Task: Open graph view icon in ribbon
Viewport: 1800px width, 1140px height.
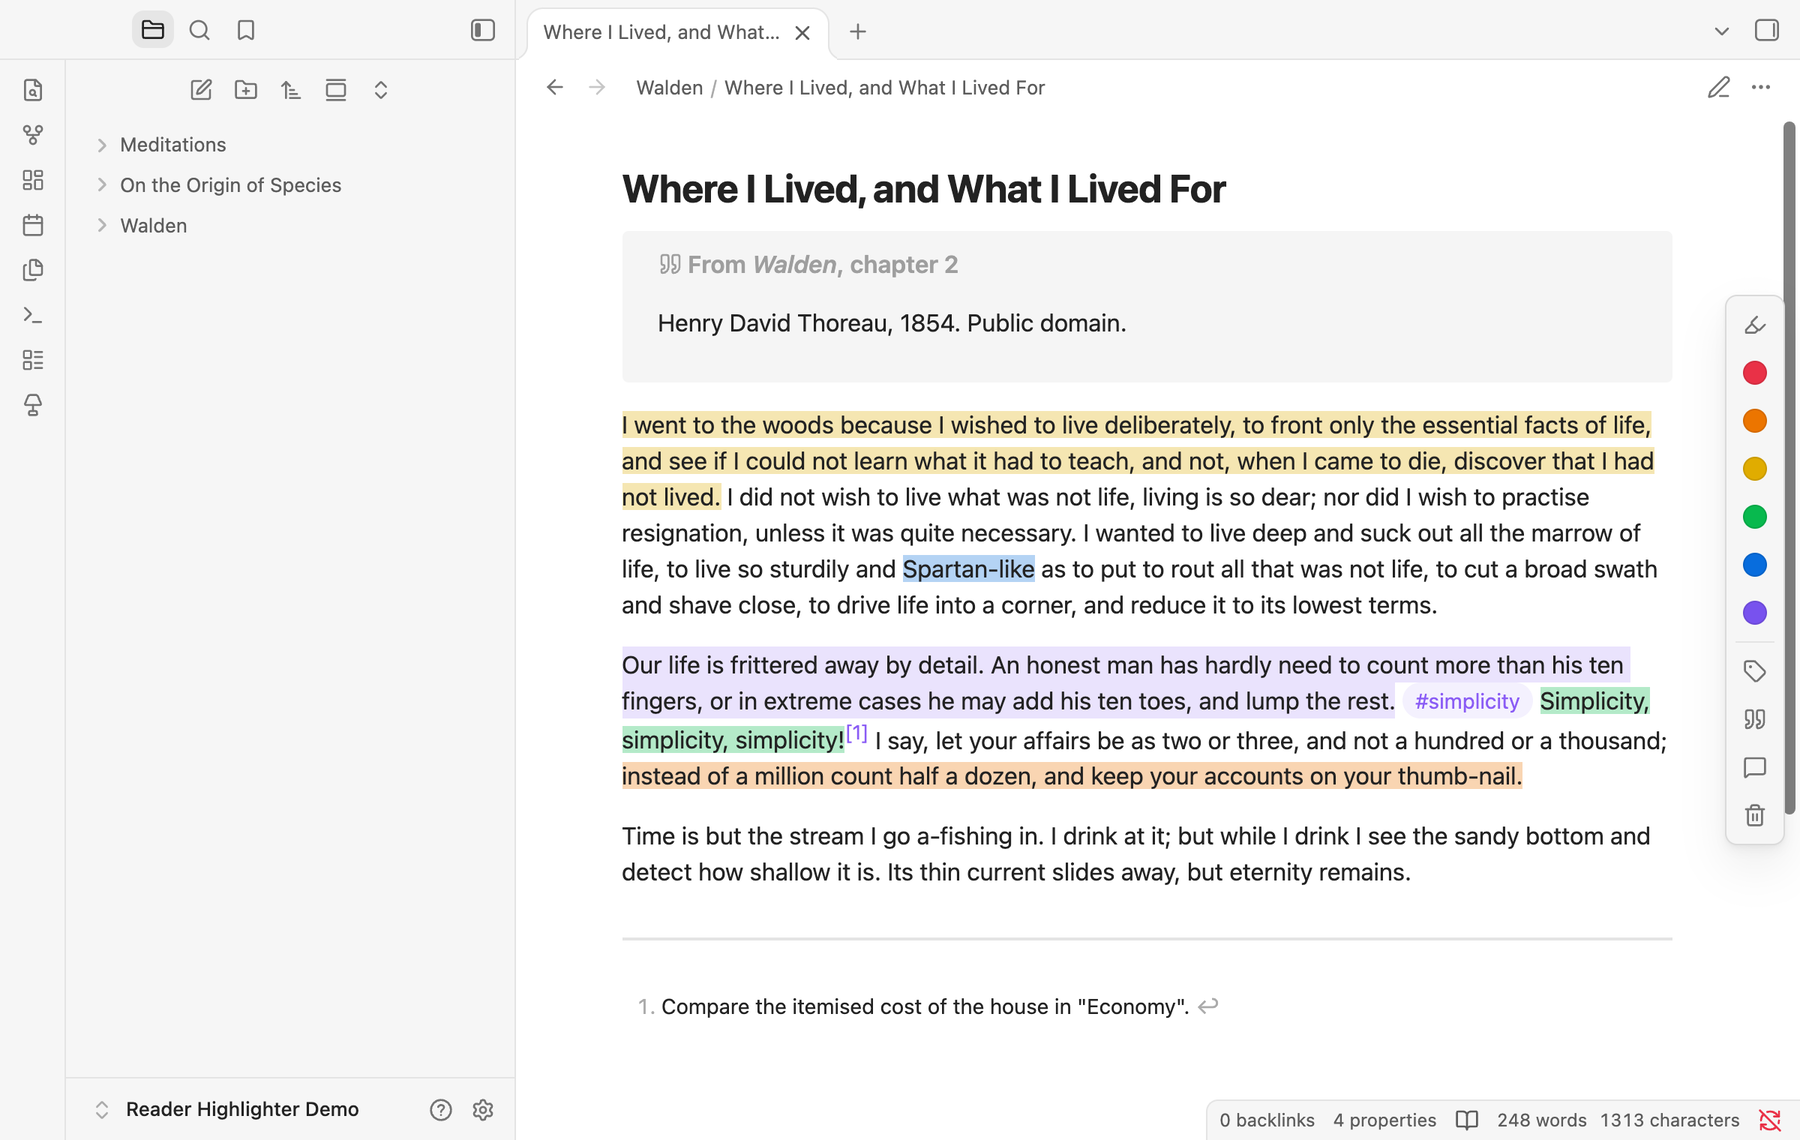Action: coord(33,135)
